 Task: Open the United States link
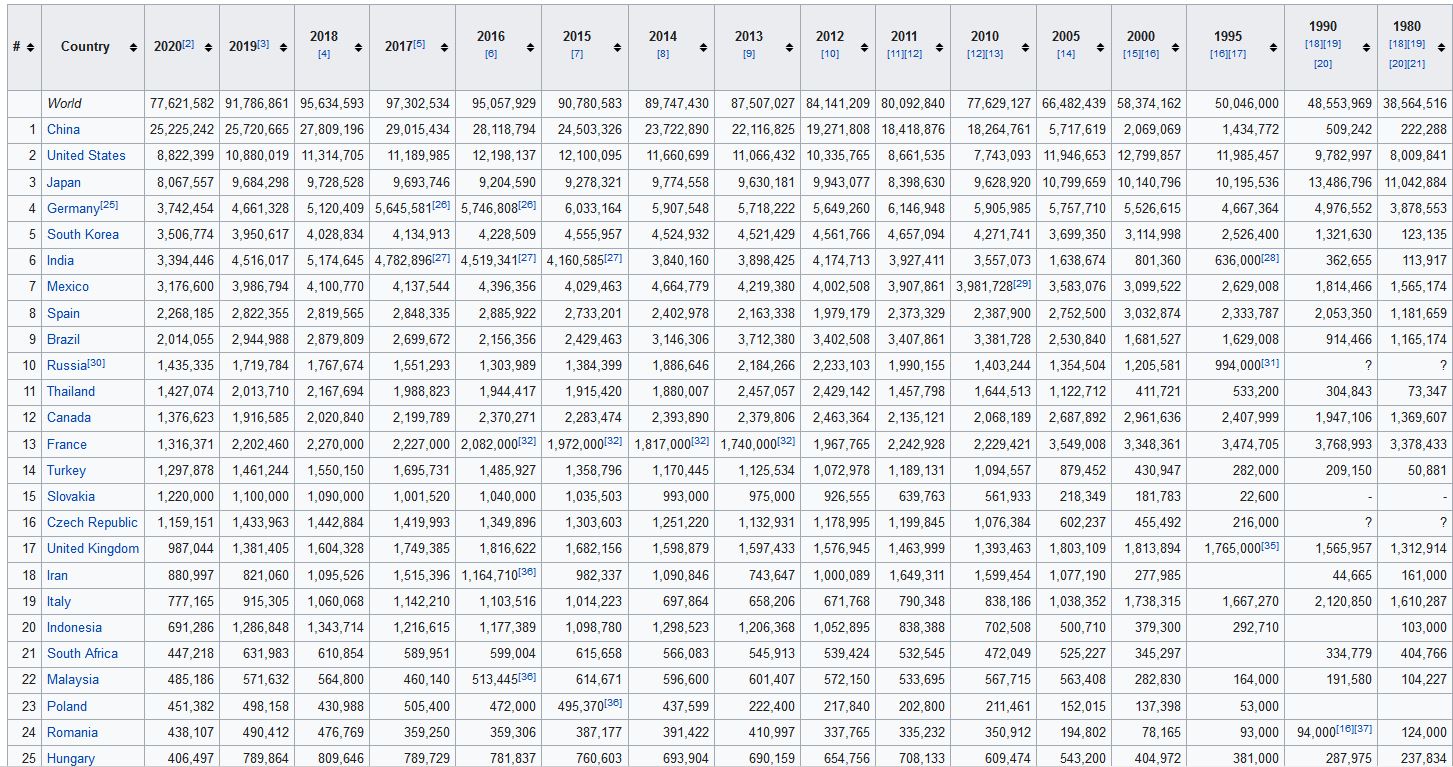(86, 155)
